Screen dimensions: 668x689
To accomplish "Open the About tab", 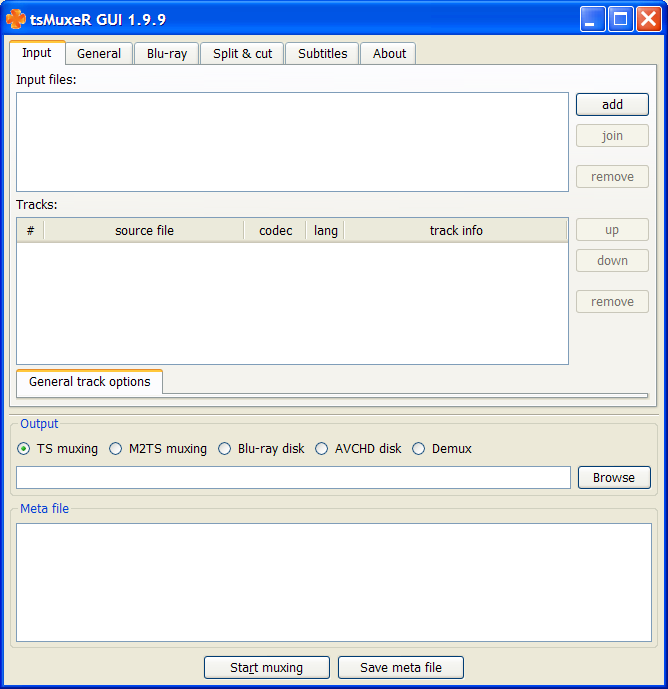I will pyautogui.click(x=389, y=54).
